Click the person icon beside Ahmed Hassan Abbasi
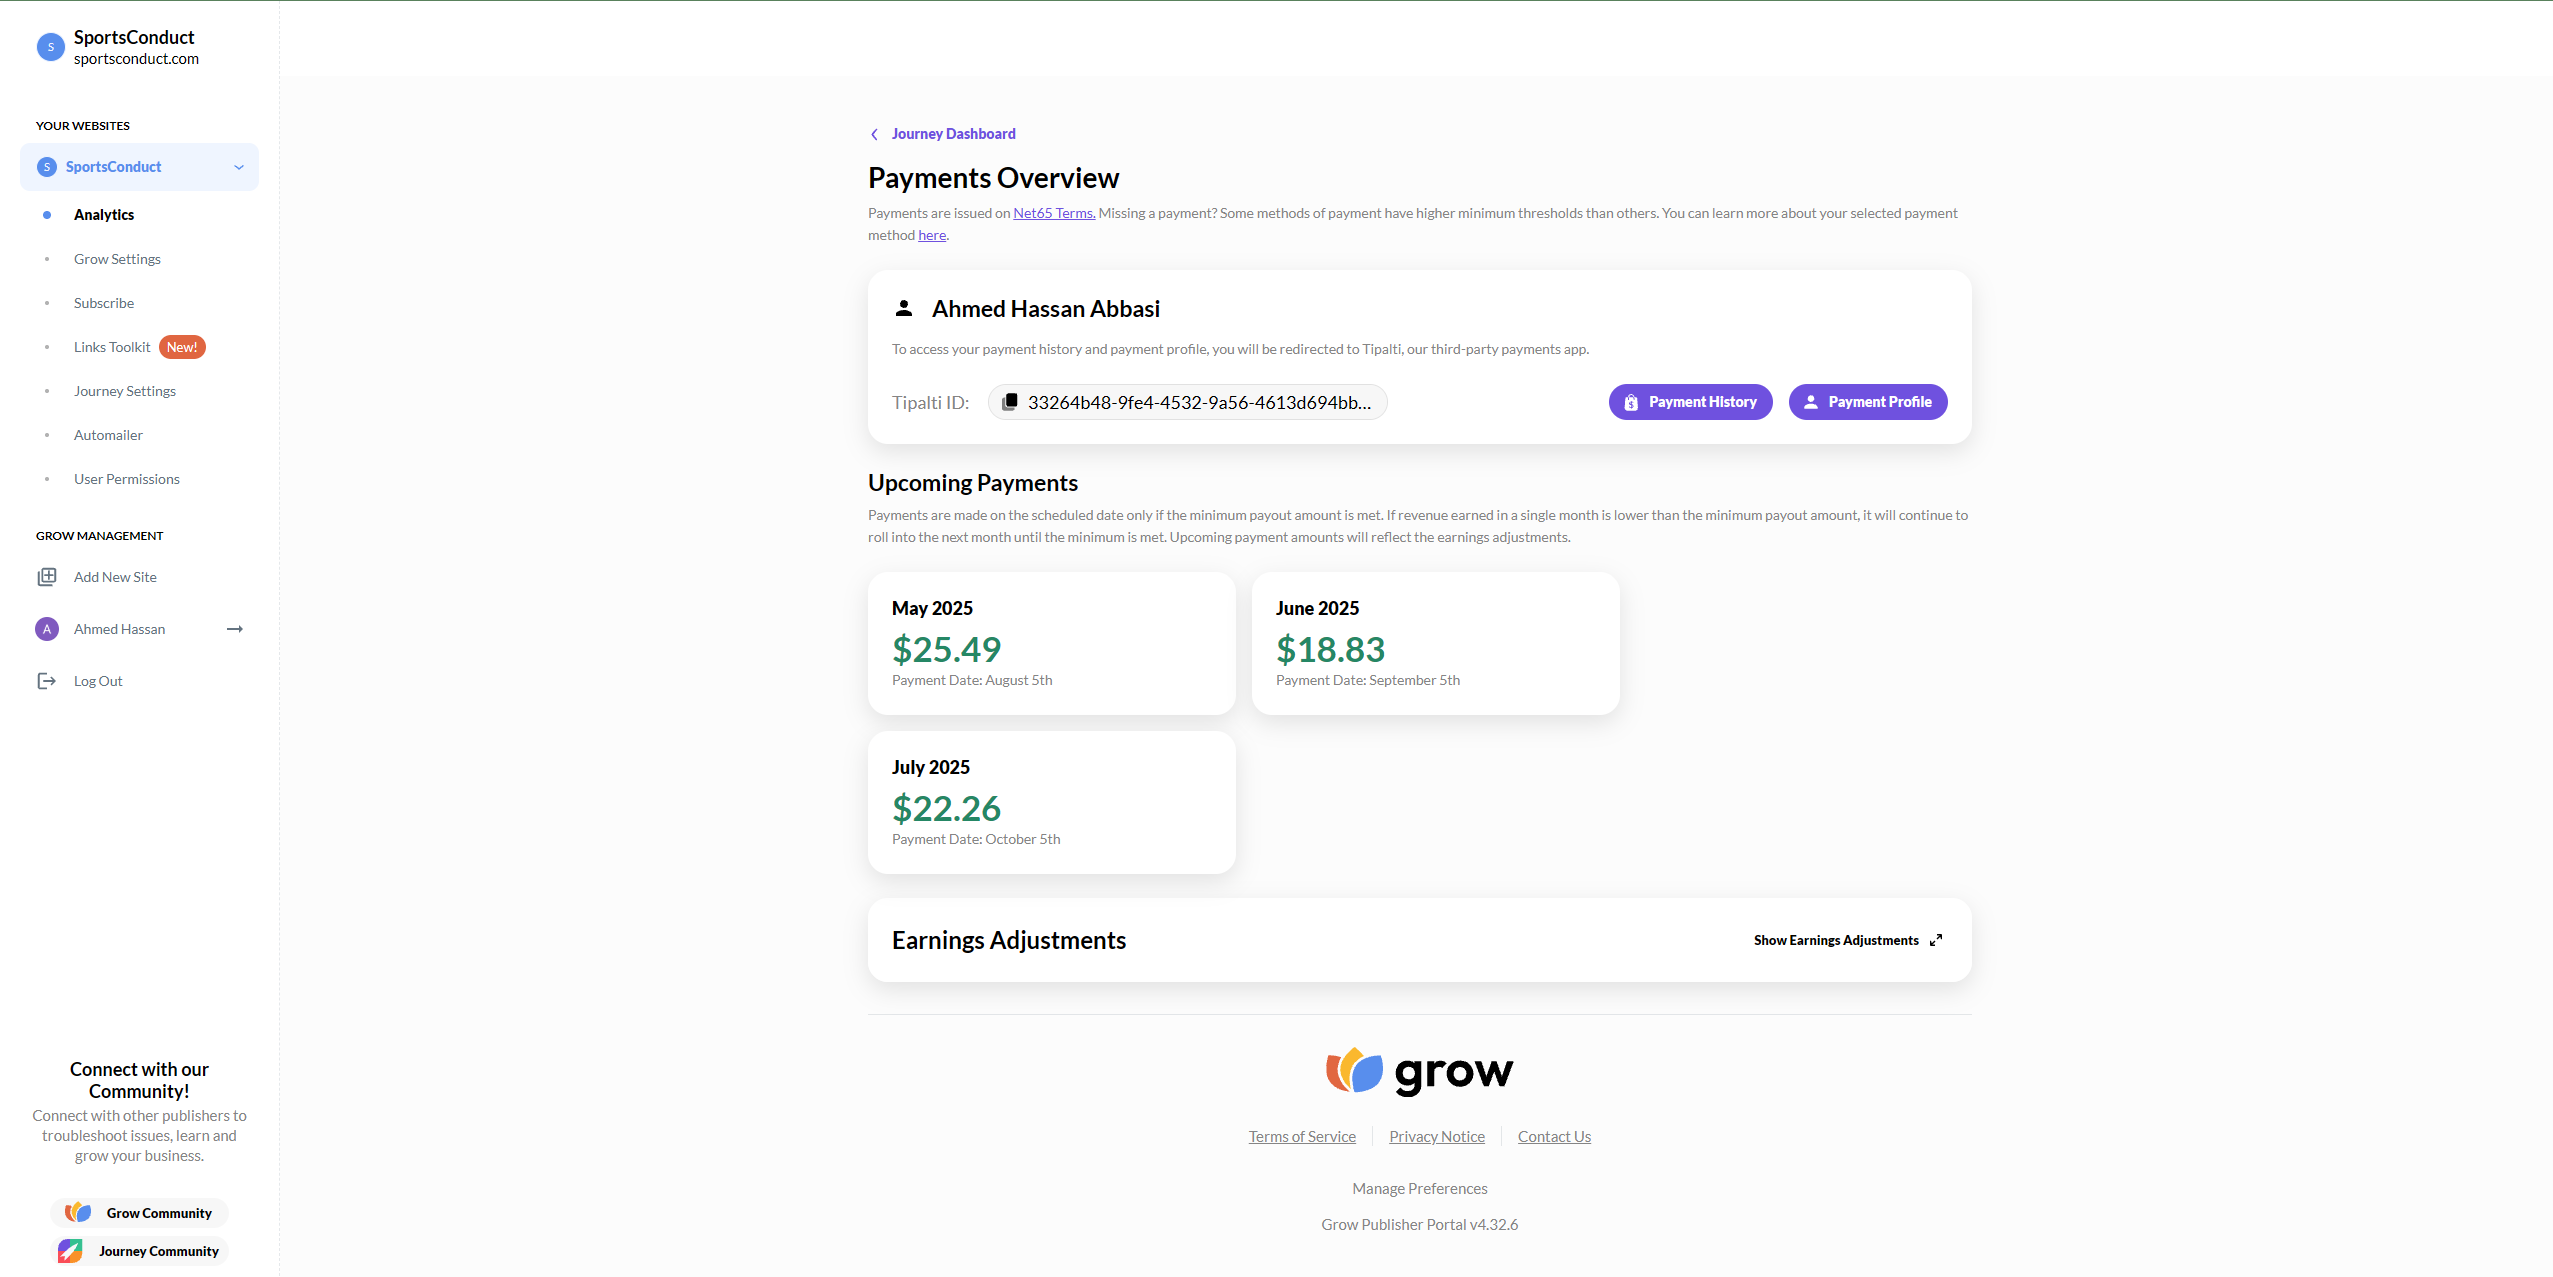The width and height of the screenshot is (2553, 1277). tap(904, 308)
